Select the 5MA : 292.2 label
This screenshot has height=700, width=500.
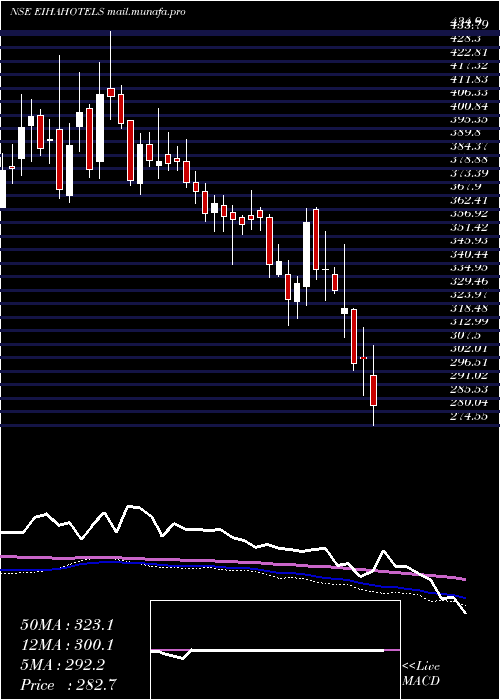tap(62, 665)
